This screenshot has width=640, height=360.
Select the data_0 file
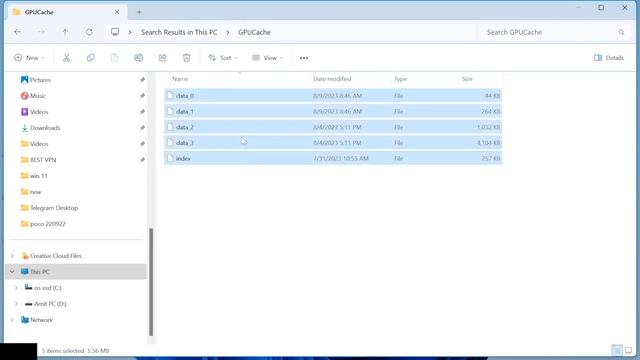[333, 96]
